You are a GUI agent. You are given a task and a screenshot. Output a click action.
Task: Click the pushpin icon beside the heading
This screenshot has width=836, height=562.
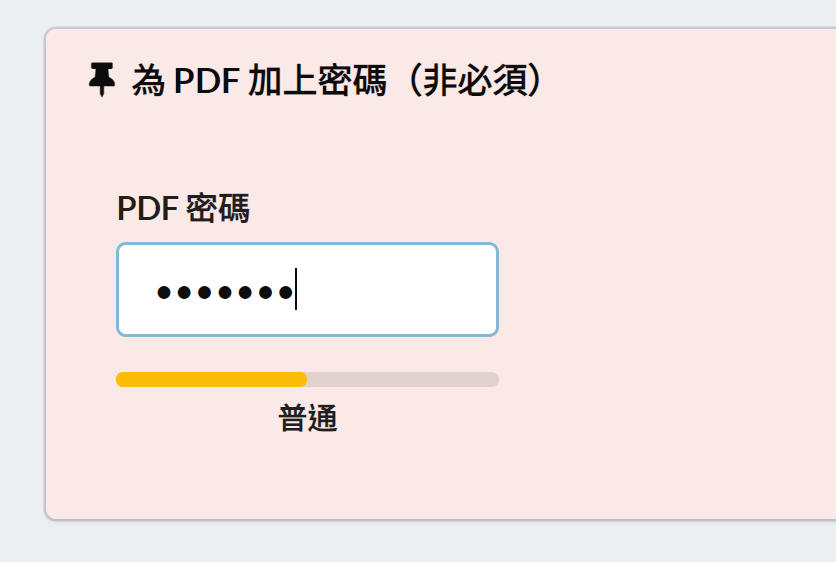(x=102, y=79)
